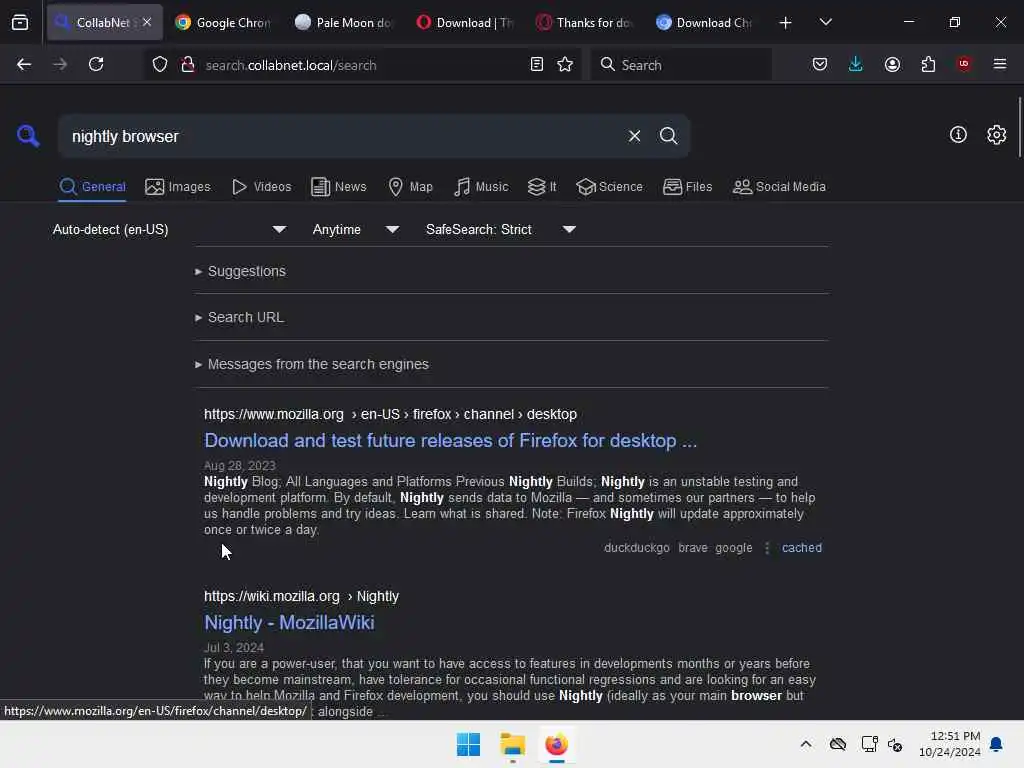Viewport: 1024px width, 768px height.
Task: Open downloads panel
Action: click(x=856, y=64)
